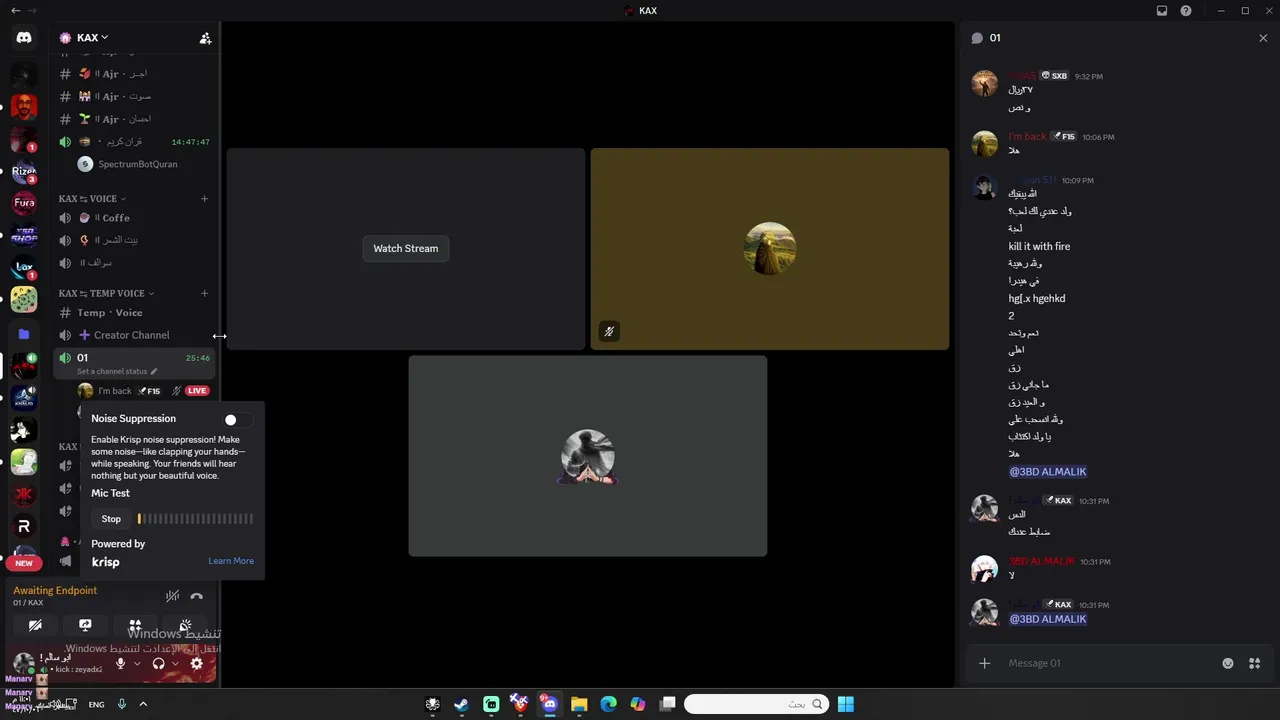Viewport: 1280px width, 720px height.
Task: Click the invite members icon beside KAX
Action: tap(205, 38)
